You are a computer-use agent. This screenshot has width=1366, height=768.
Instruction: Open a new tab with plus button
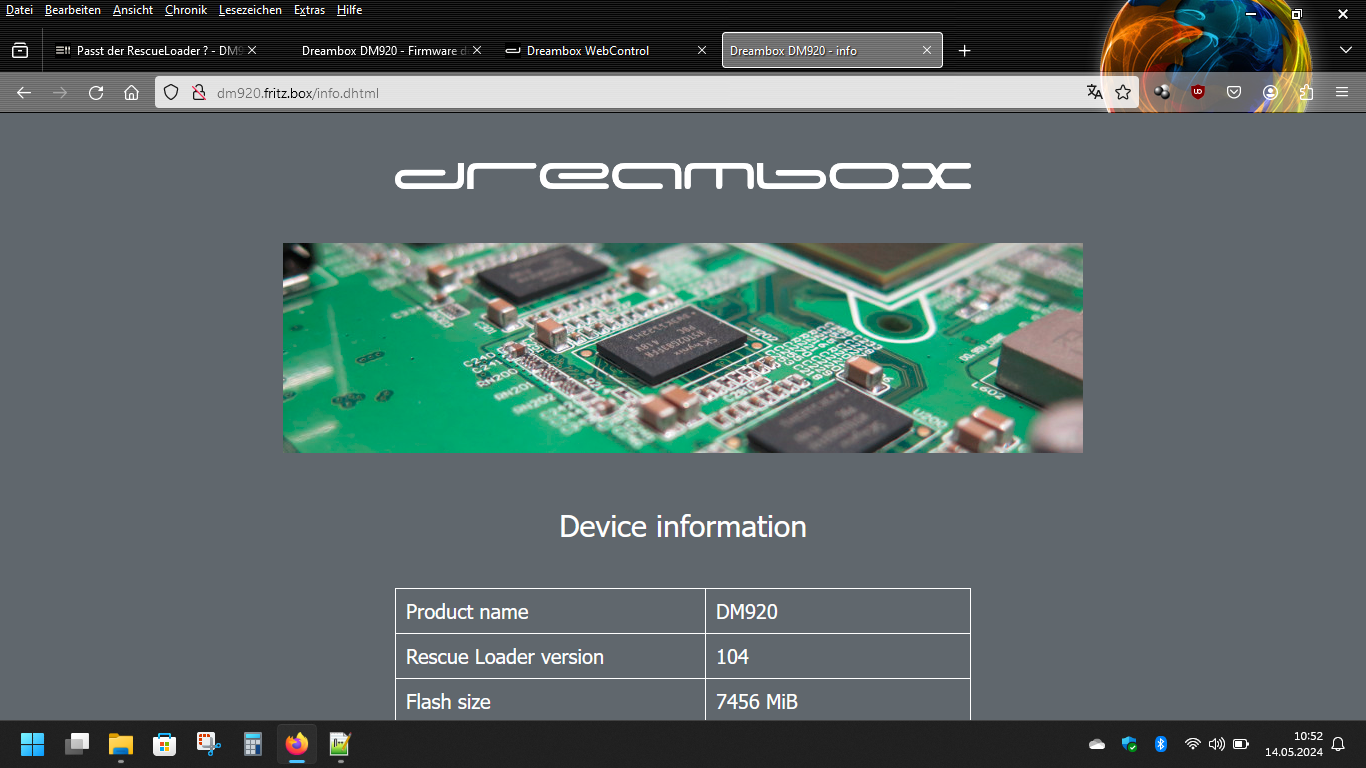(964, 50)
